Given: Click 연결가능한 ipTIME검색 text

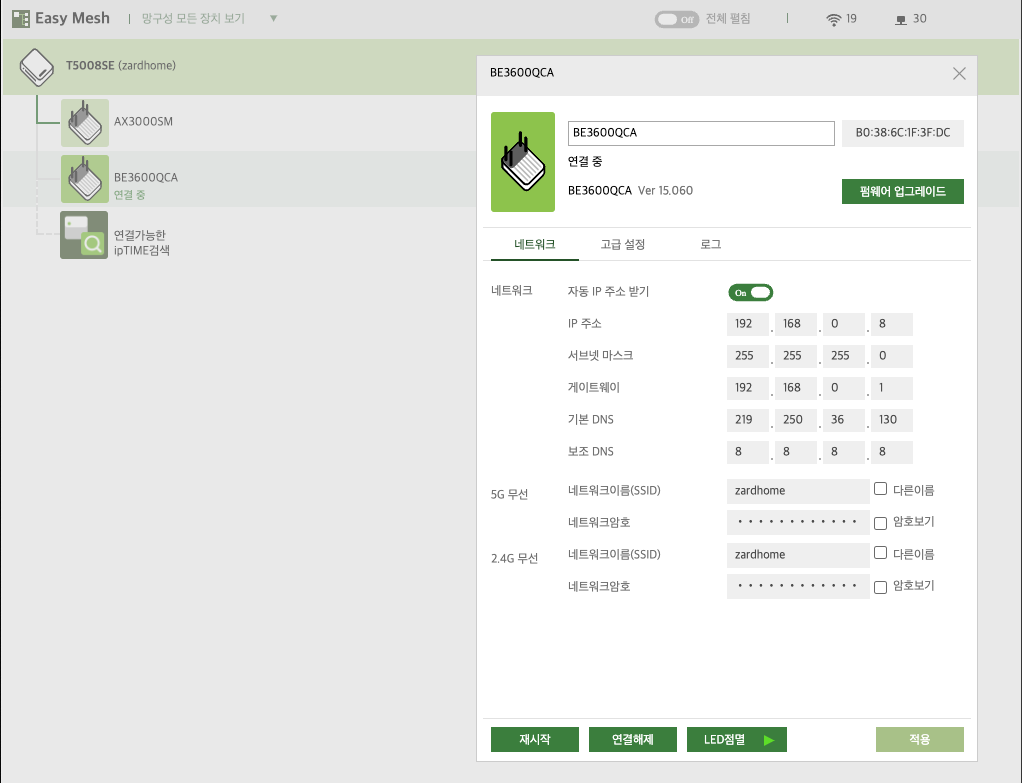Looking at the screenshot, I should coord(141,243).
